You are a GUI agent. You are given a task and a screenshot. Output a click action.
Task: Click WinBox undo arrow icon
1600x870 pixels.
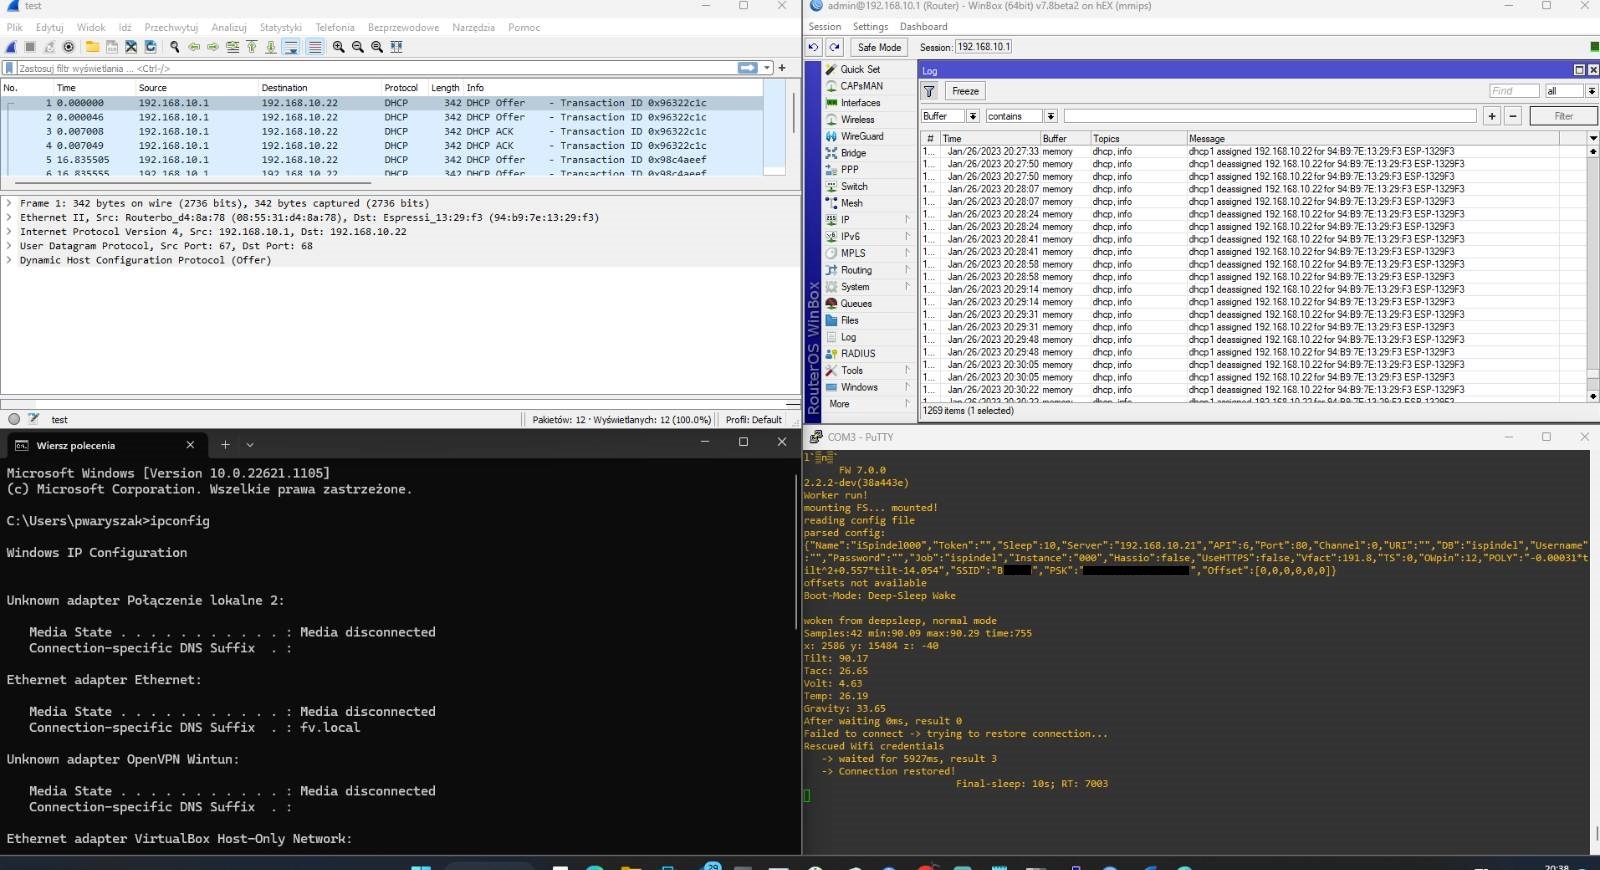click(814, 47)
